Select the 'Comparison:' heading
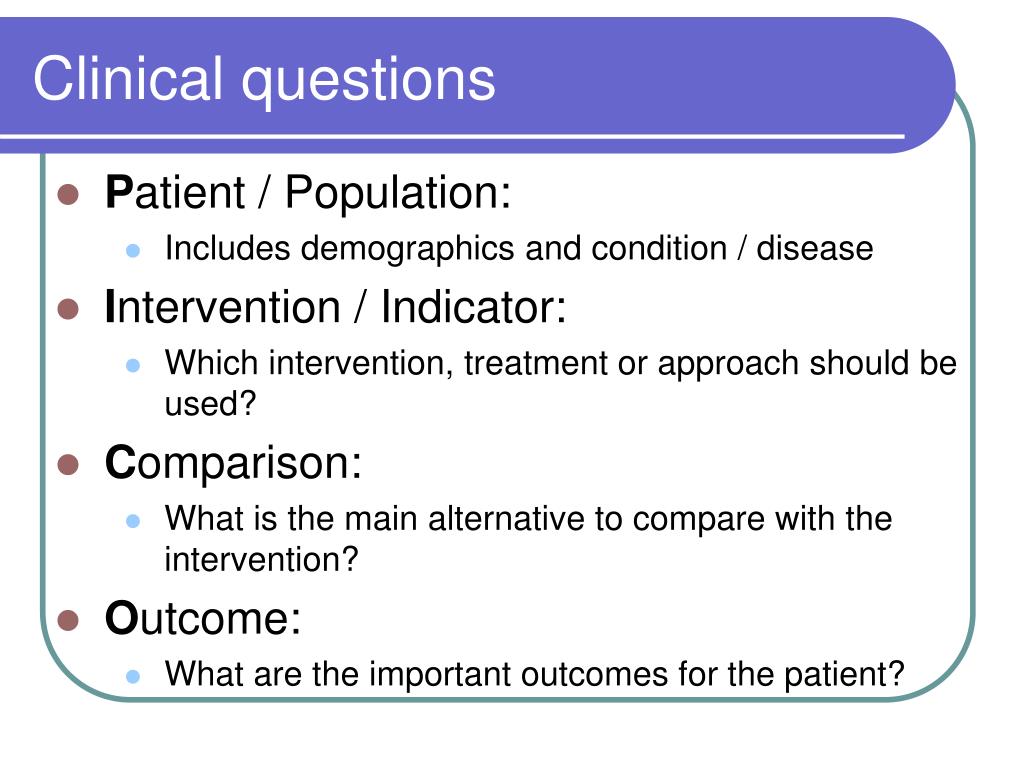1024x768 pixels. point(233,464)
